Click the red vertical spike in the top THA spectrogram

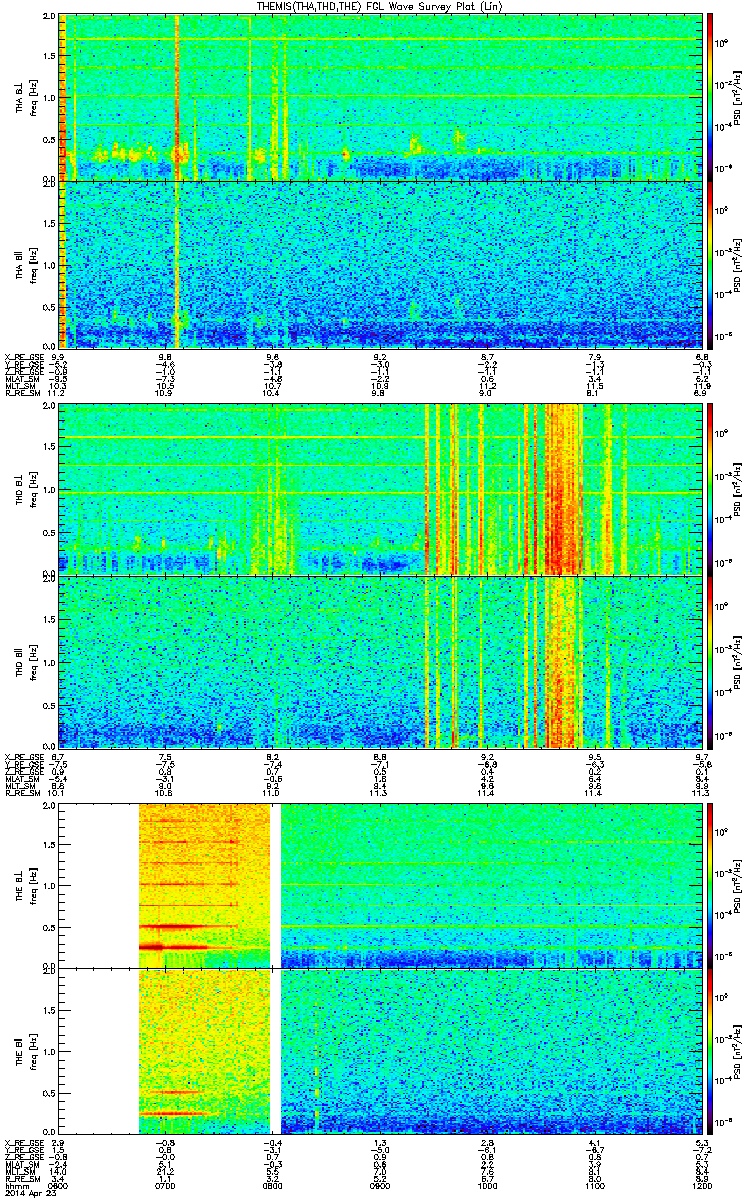point(177,97)
